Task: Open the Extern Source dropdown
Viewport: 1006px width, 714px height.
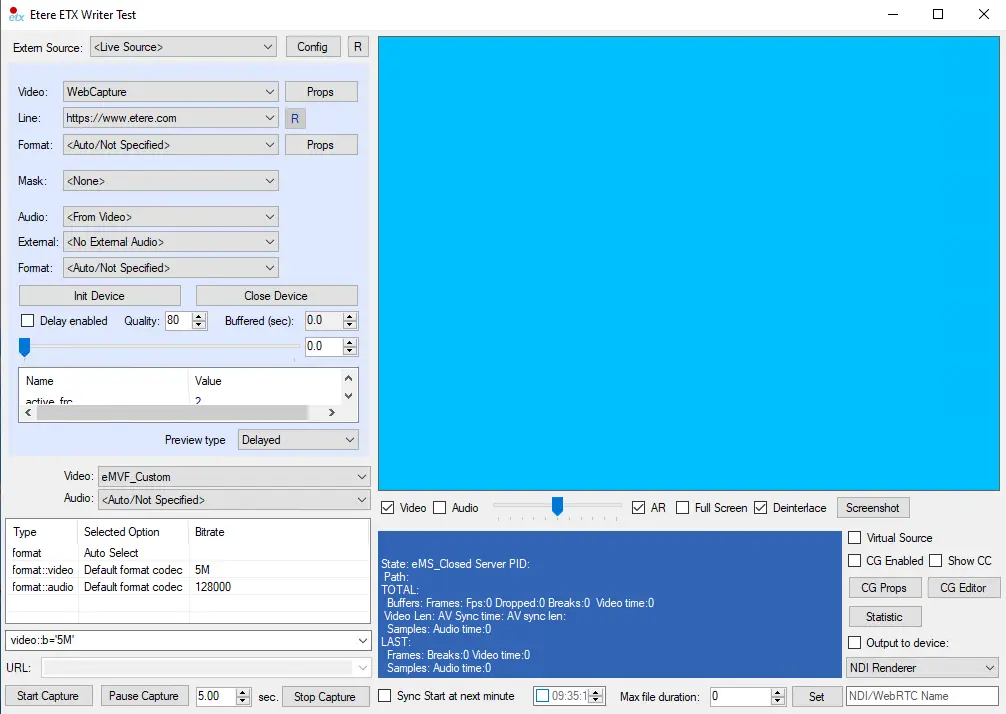Action: (183, 47)
